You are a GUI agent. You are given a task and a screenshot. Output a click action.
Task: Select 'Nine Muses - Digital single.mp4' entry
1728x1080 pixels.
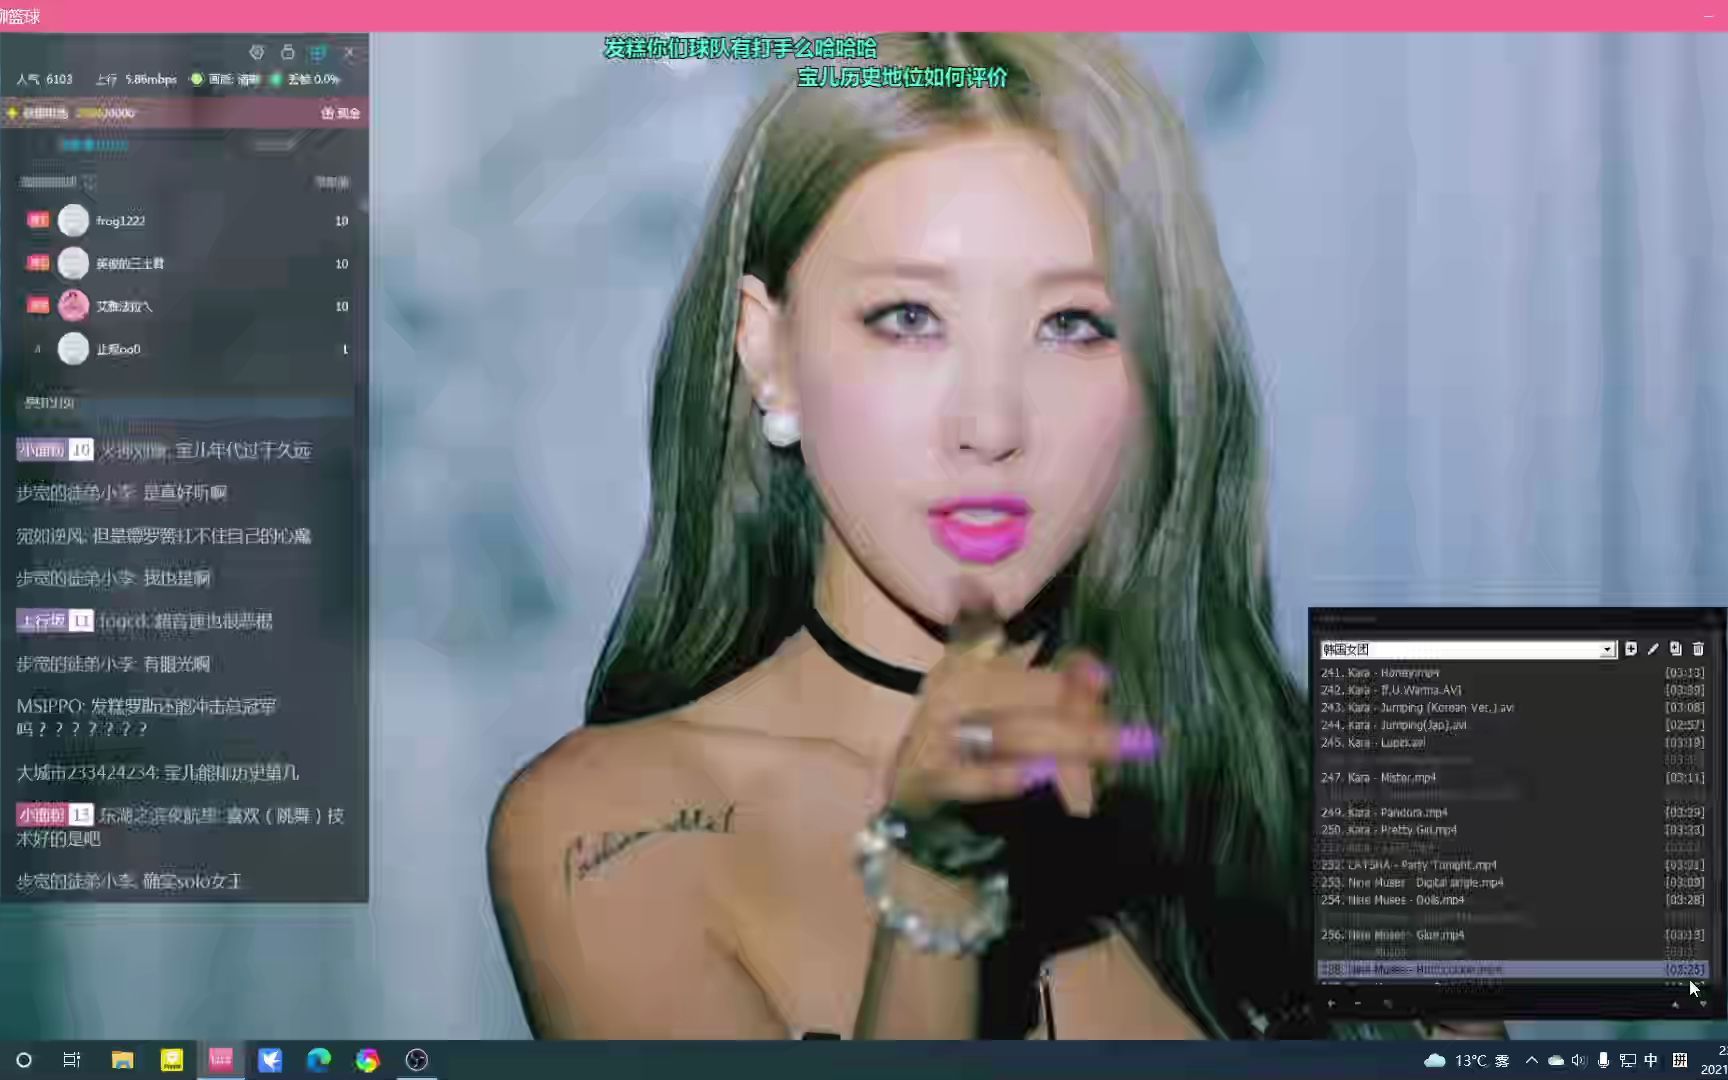1512,883
